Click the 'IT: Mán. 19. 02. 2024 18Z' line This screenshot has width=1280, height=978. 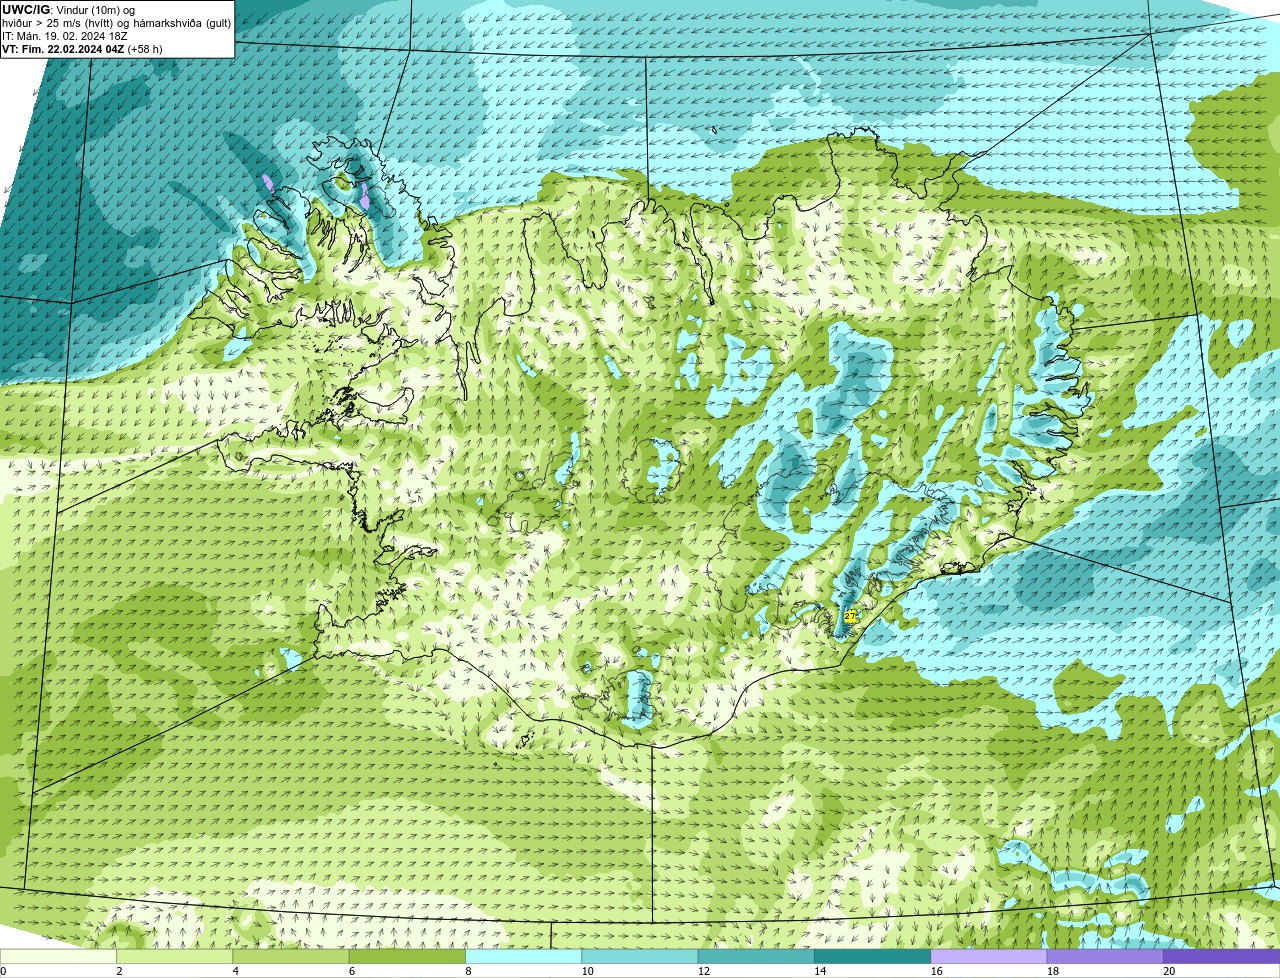pos(65,35)
